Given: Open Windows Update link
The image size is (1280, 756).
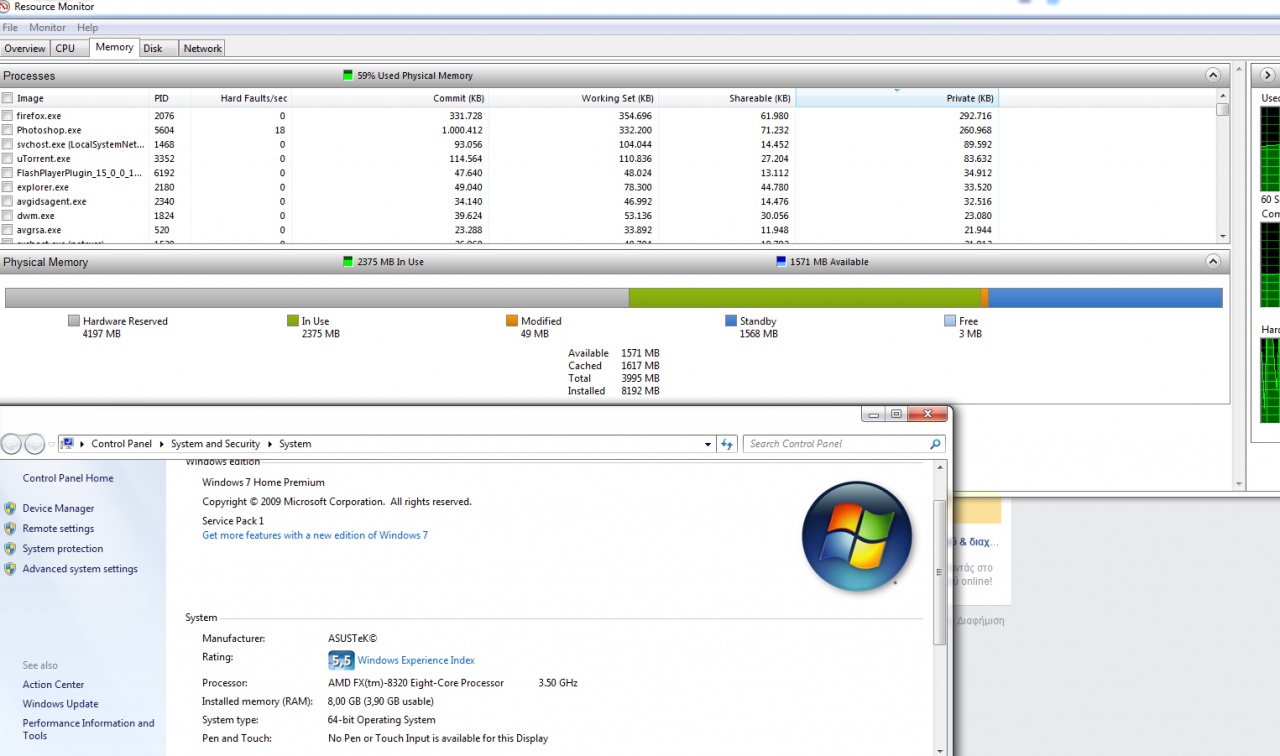Looking at the screenshot, I should coord(60,704).
